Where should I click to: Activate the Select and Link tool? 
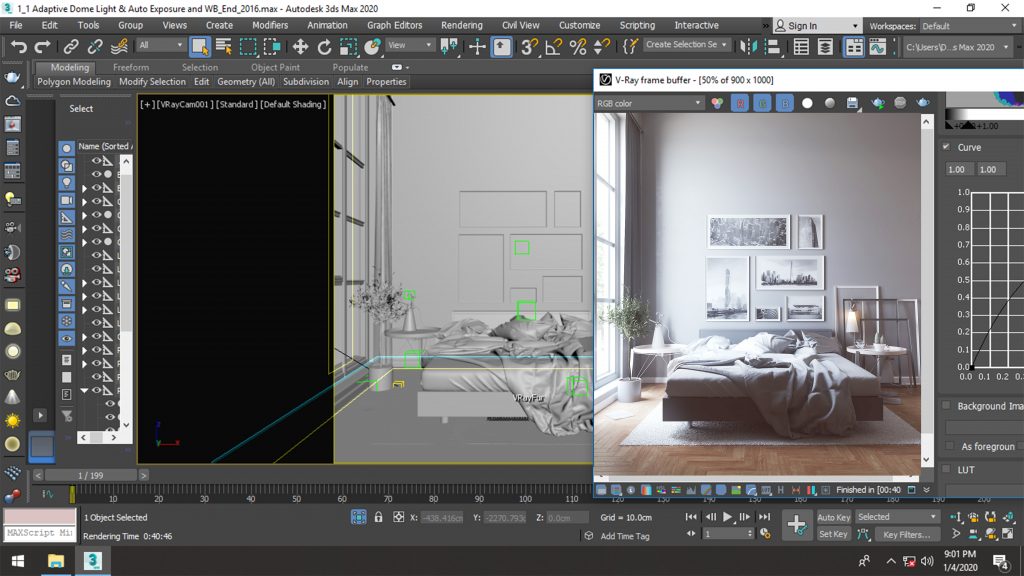[71, 46]
